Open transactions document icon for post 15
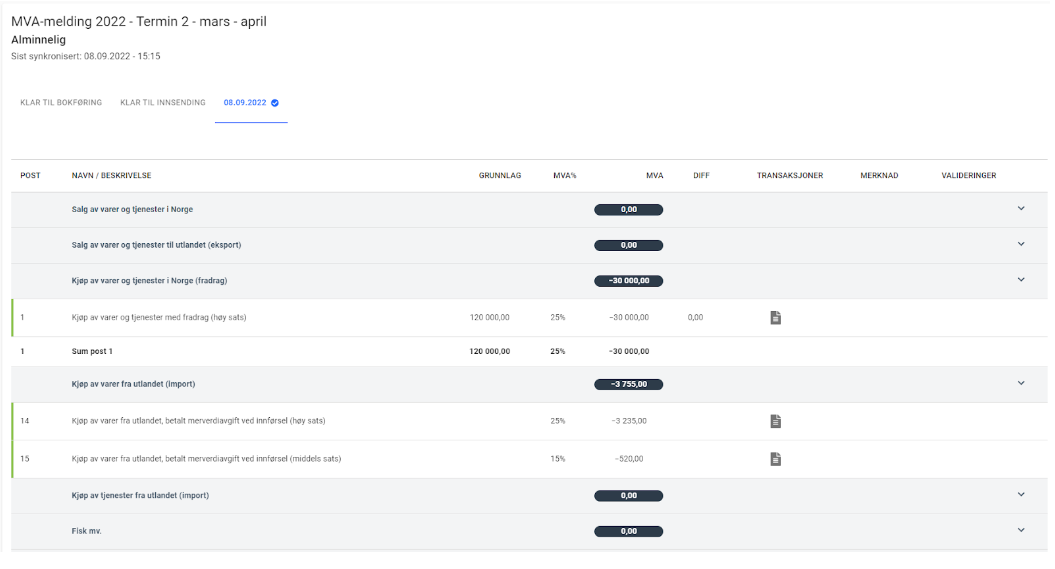This screenshot has height=569, width=1055. (775, 459)
